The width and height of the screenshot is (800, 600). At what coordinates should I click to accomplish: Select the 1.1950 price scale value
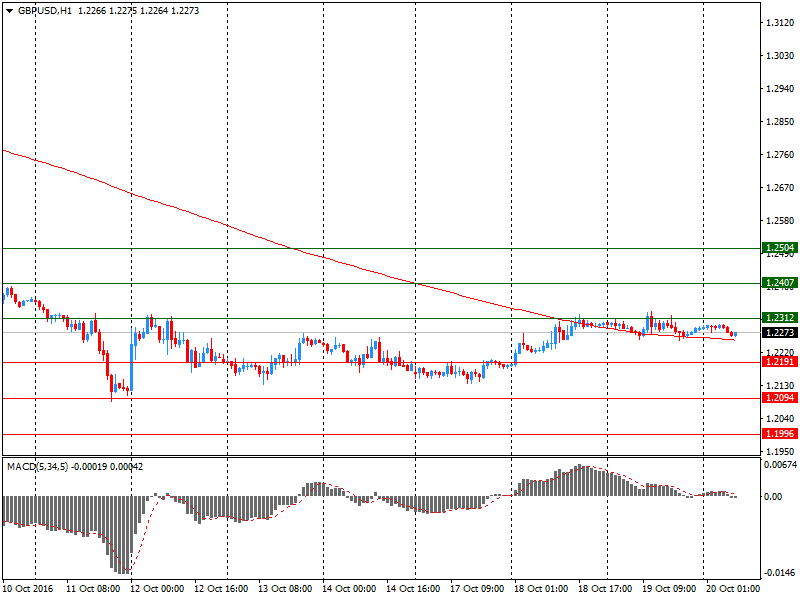(x=780, y=452)
